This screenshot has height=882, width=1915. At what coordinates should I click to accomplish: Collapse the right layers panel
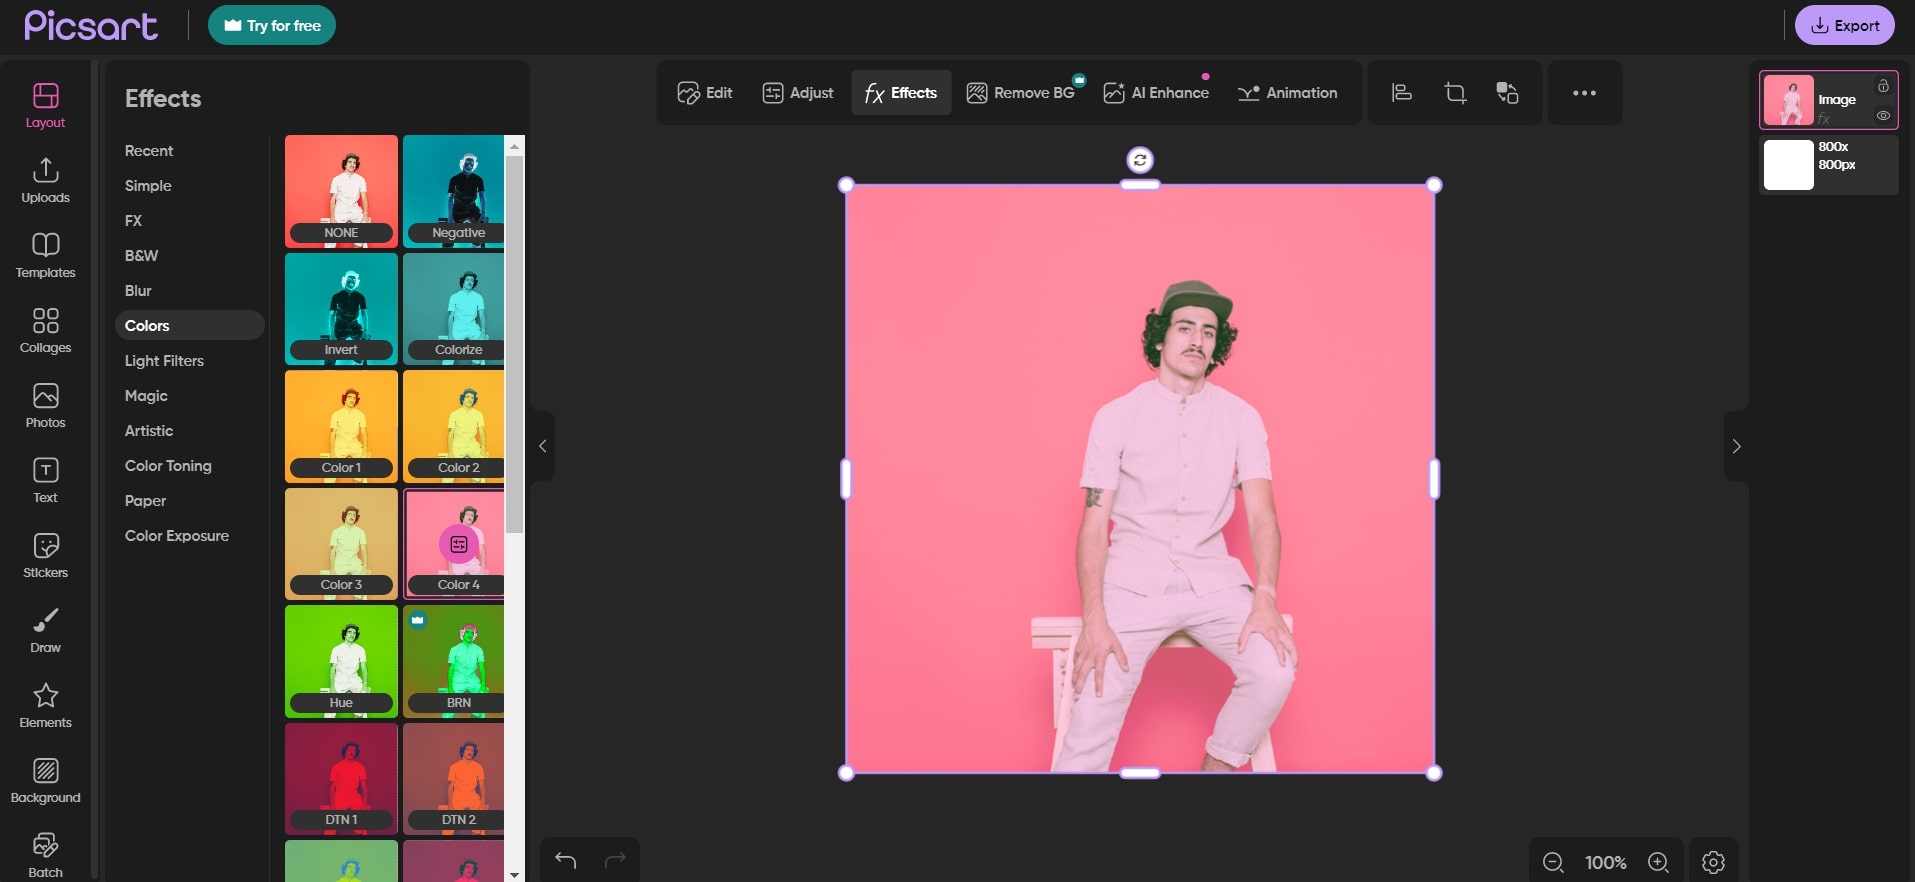(x=1736, y=446)
